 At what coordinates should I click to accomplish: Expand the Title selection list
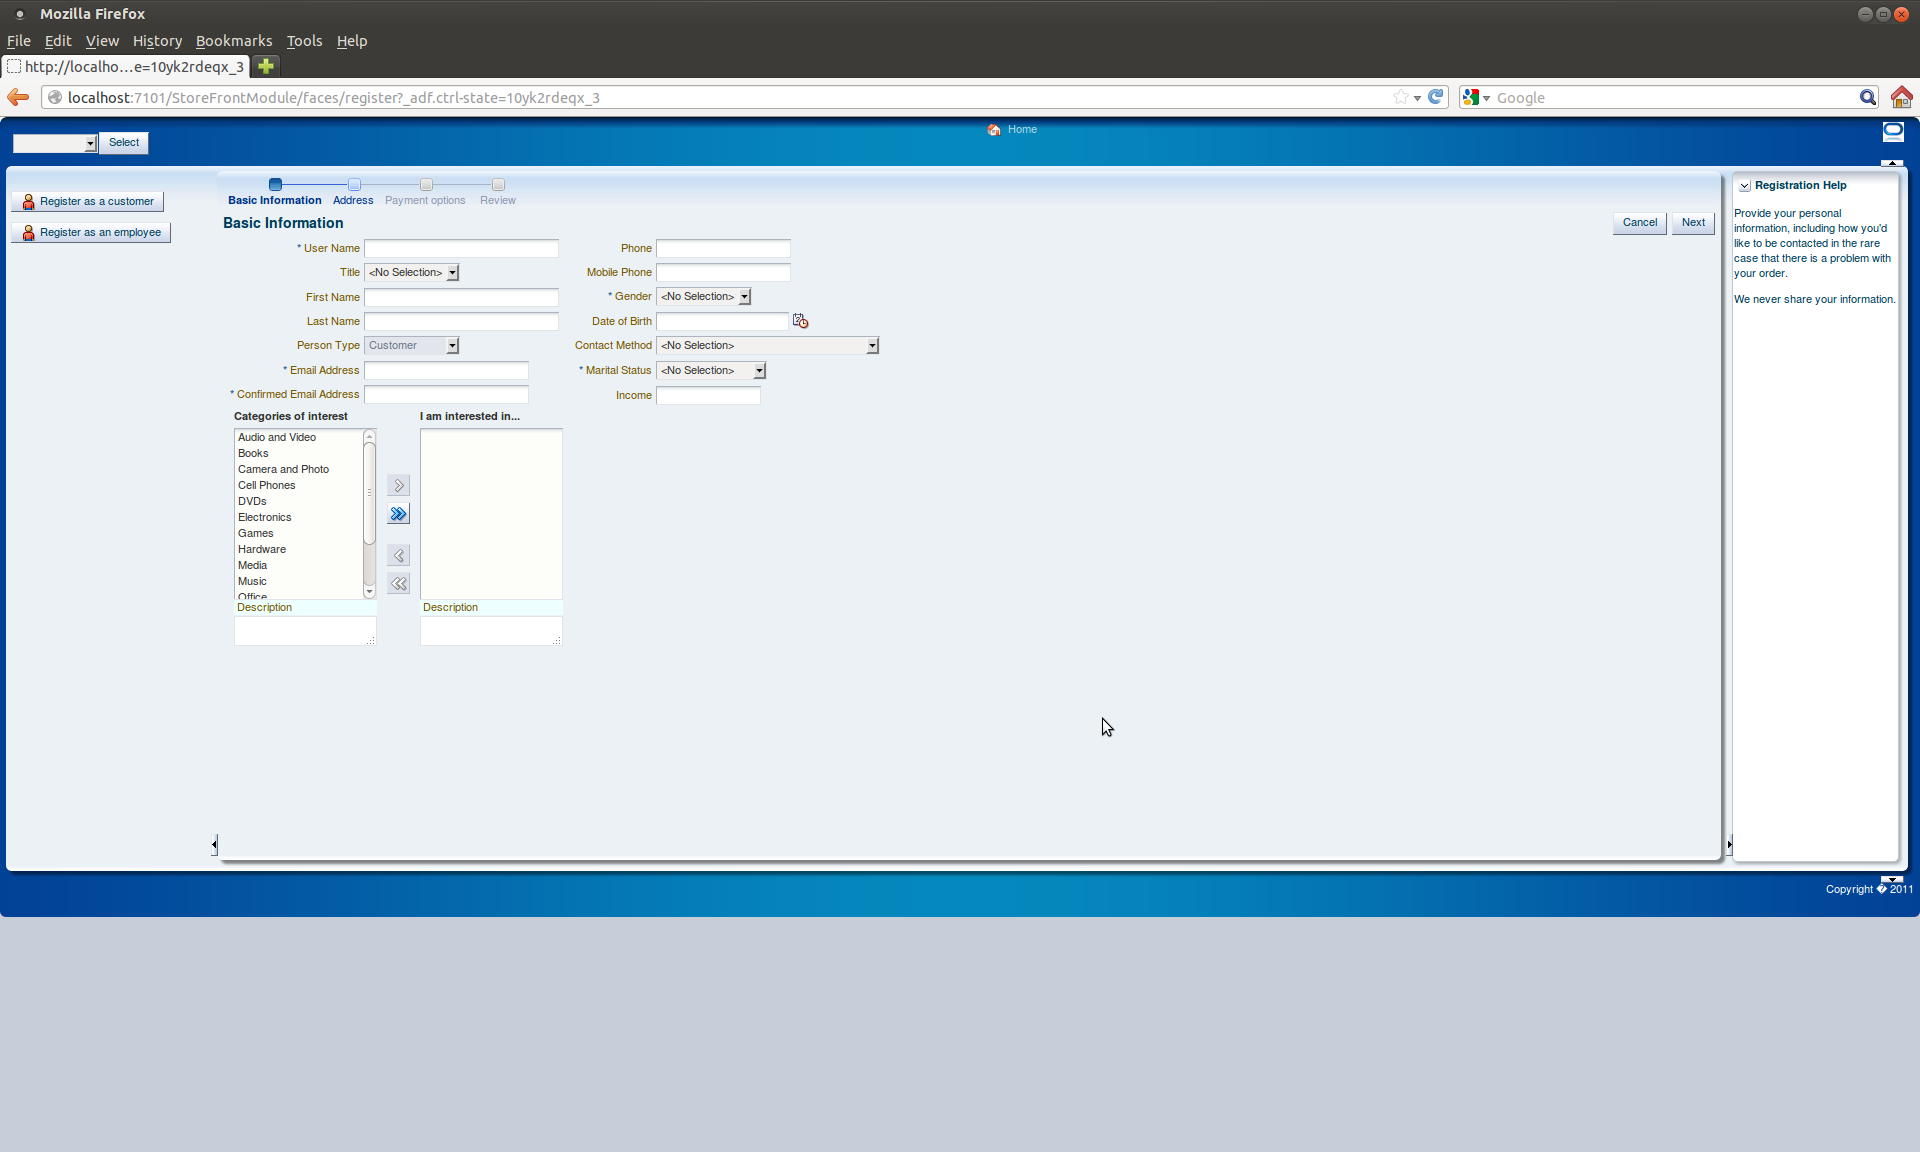(452, 272)
